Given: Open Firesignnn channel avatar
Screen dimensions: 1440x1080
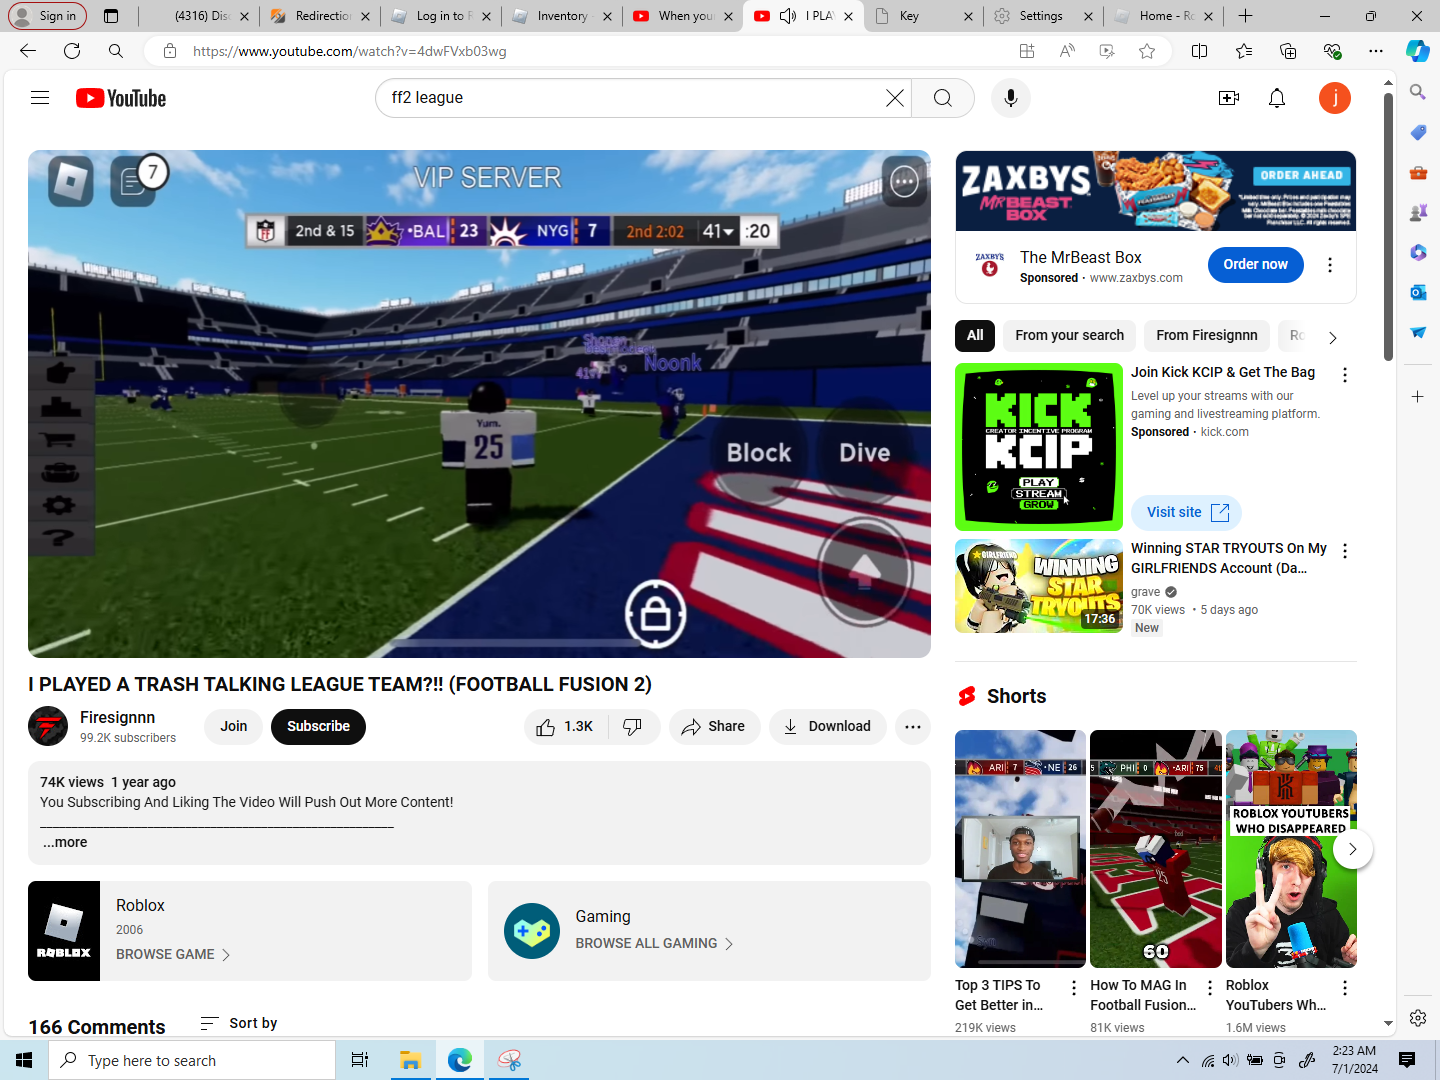Looking at the screenshot, I should coord(48,727).
